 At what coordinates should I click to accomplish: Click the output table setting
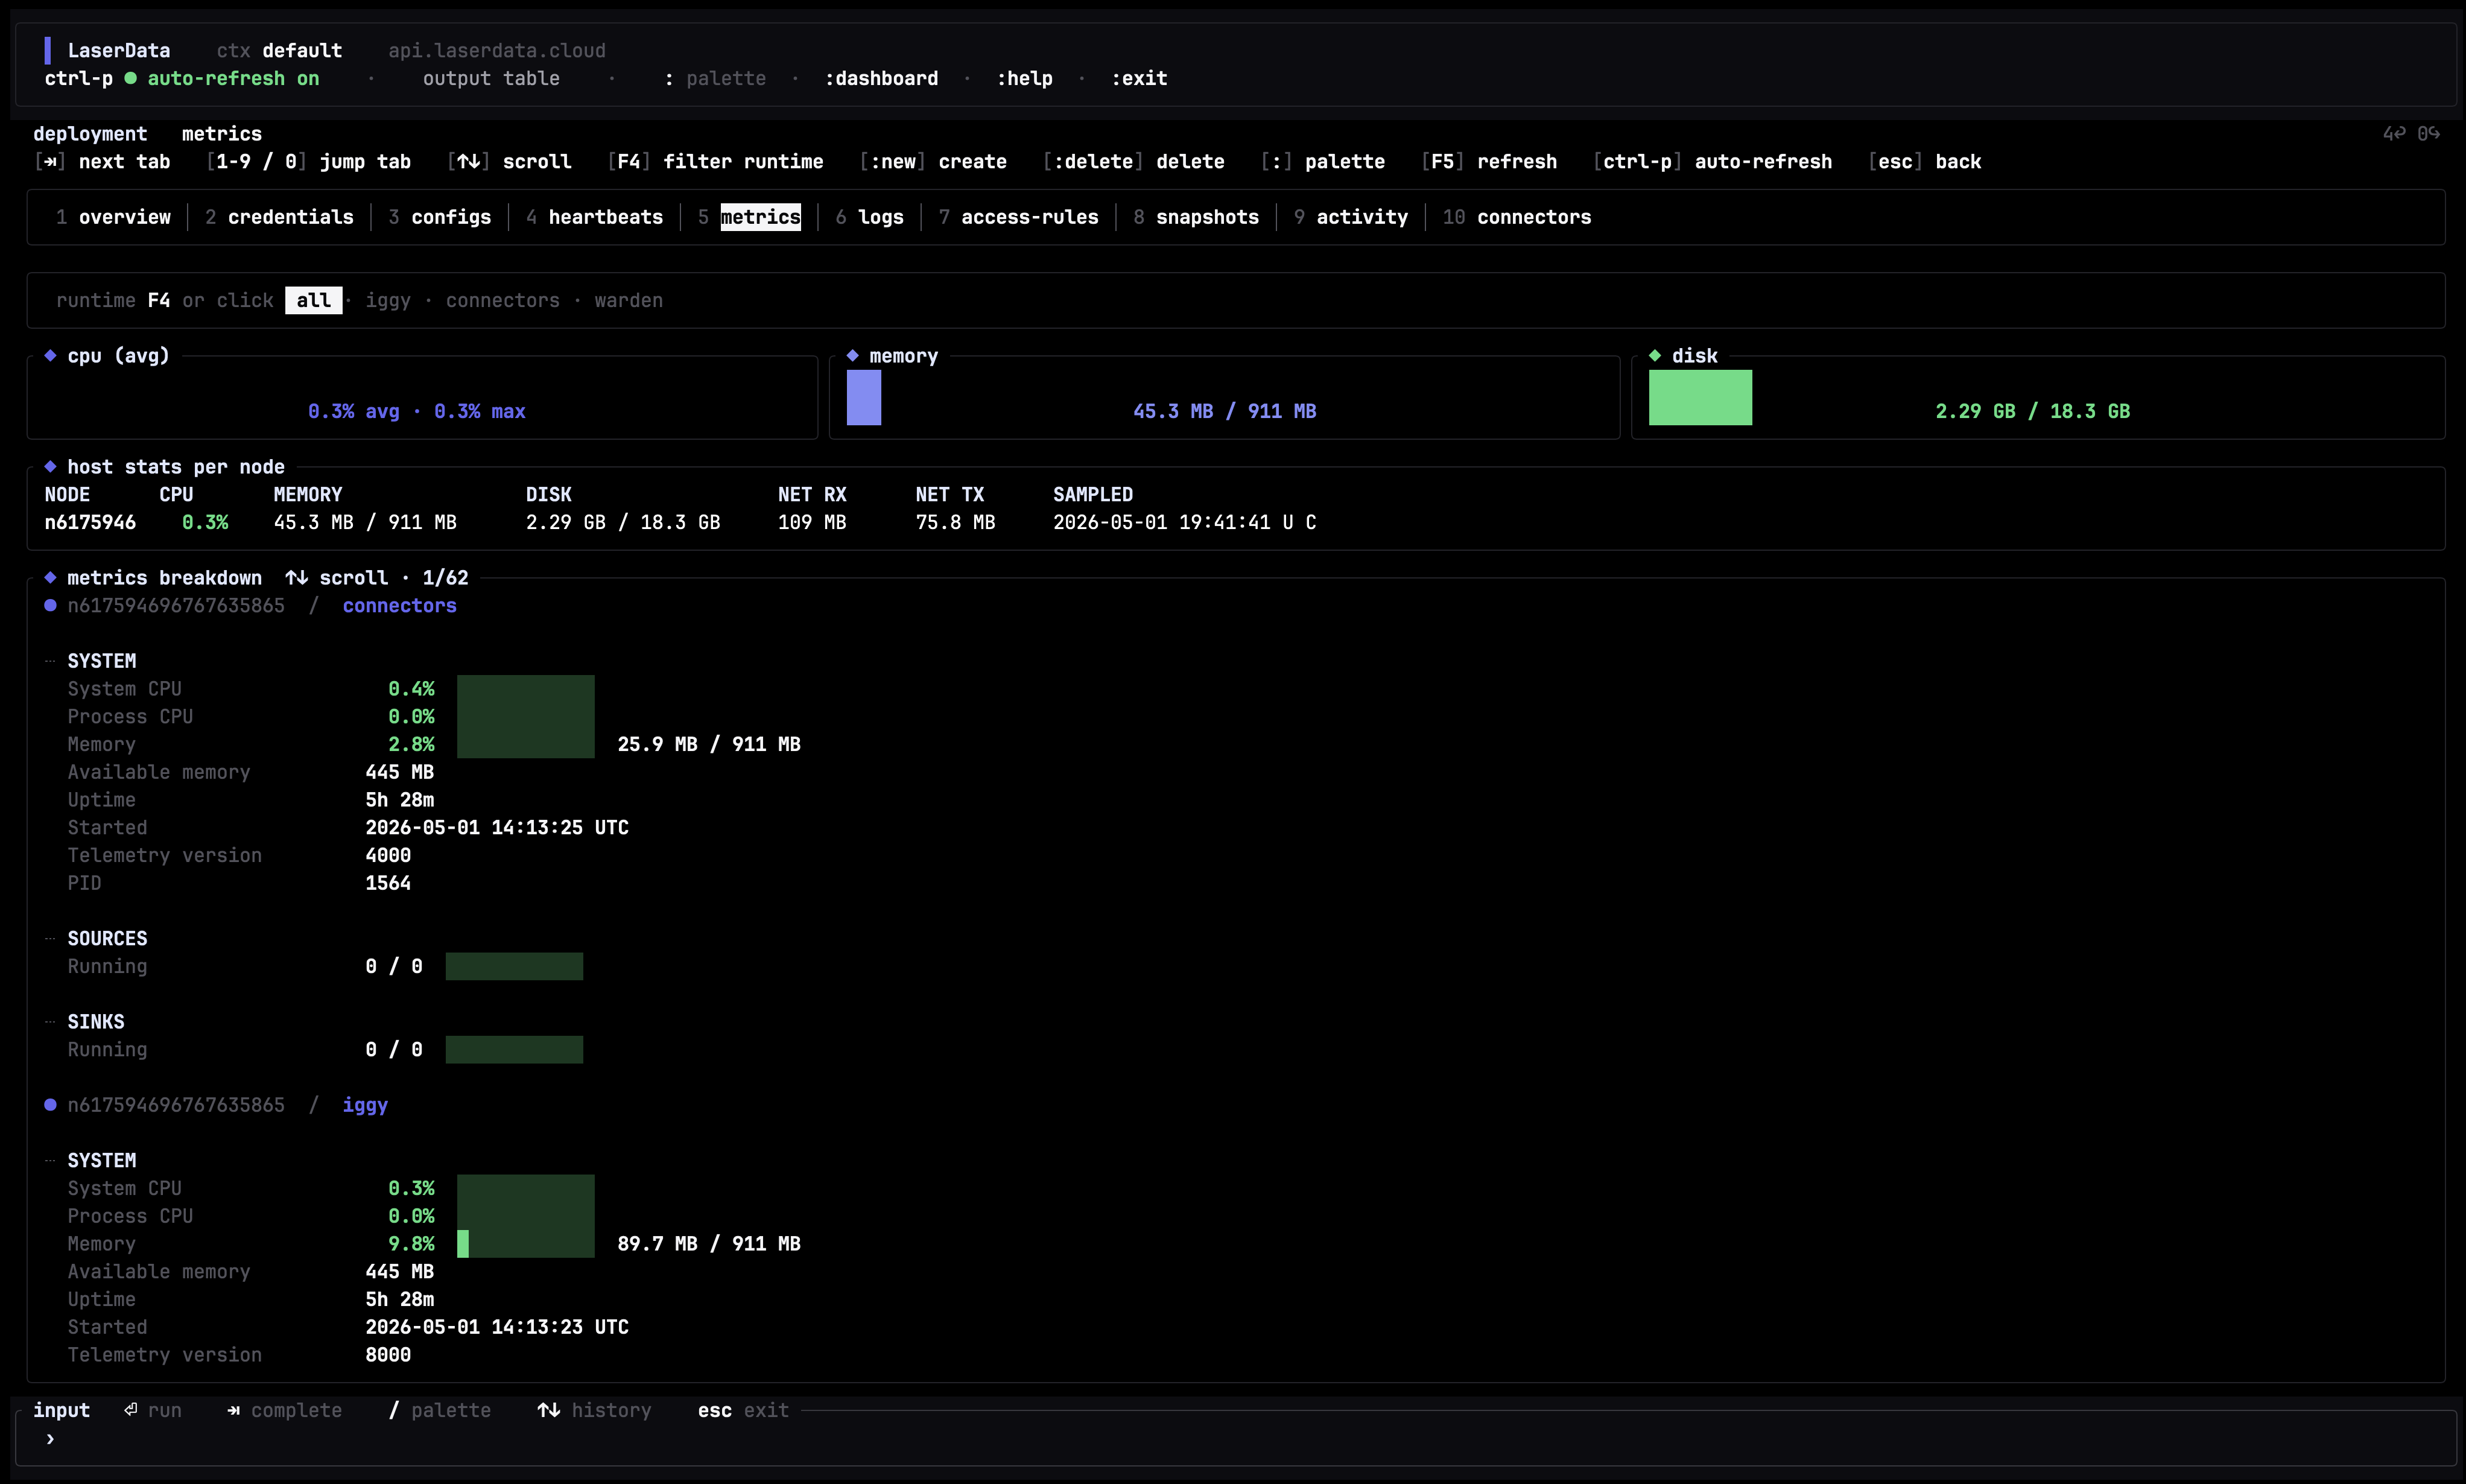[x=491, y=78]
